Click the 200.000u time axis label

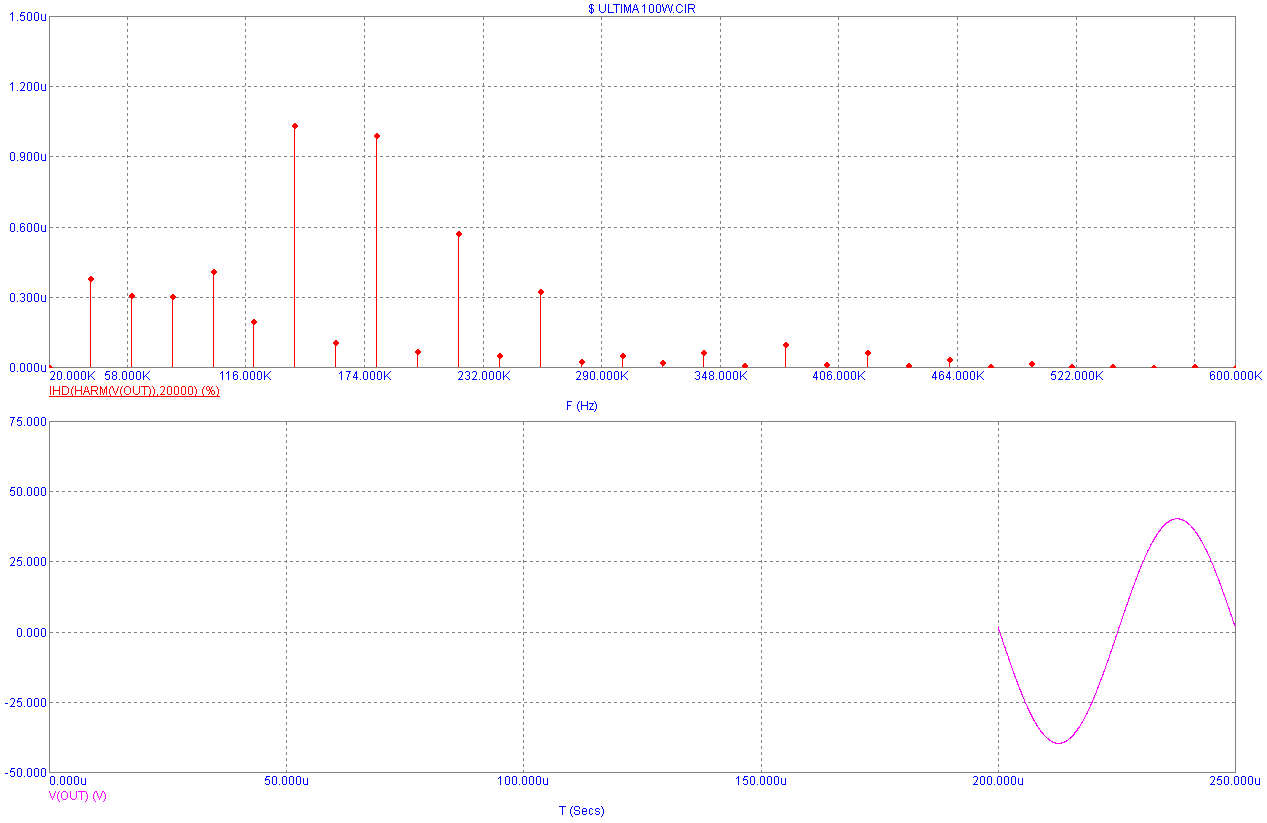pos(998,780)
